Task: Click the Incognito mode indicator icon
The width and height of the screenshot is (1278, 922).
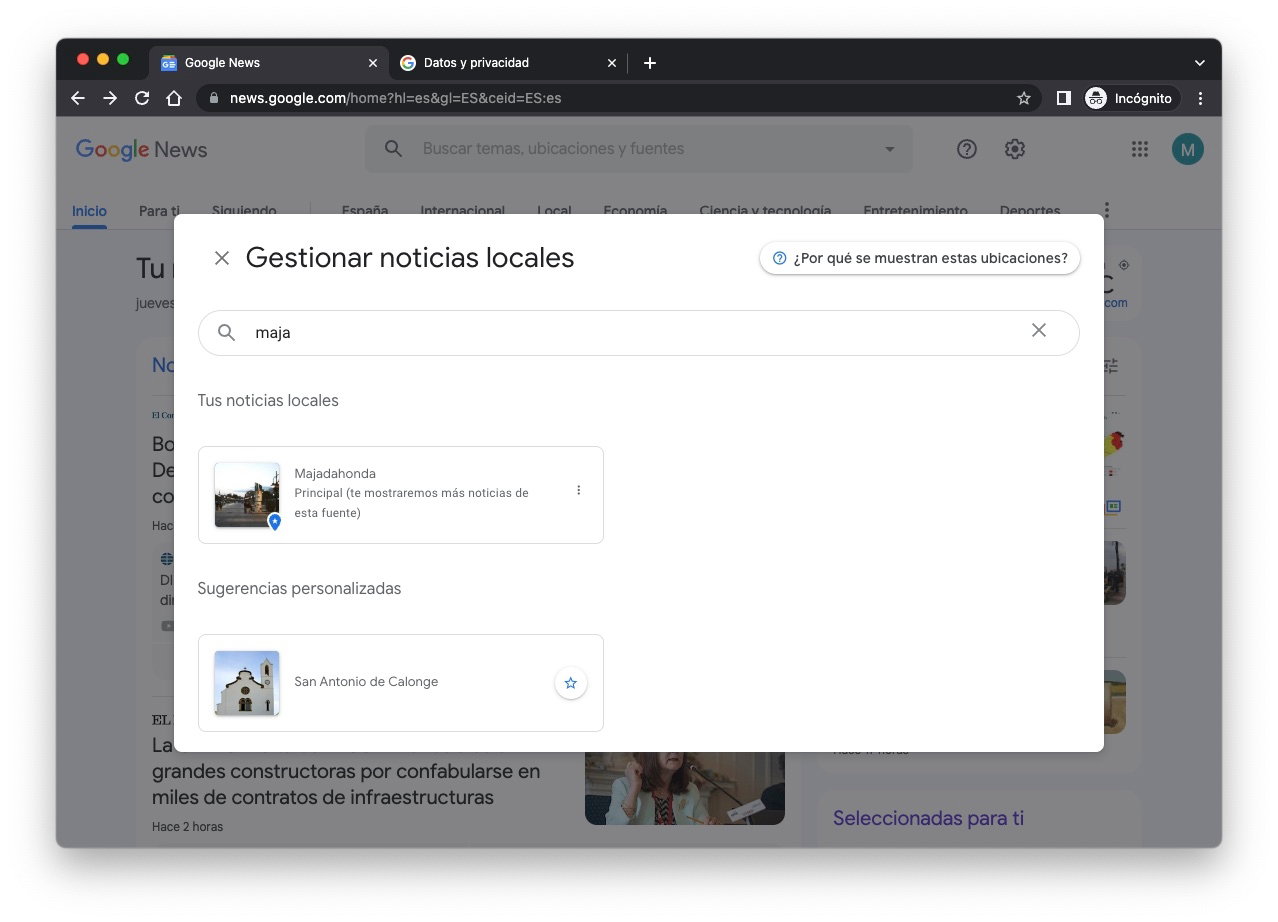Action: pyautogui.click(x=1095, y=98)
